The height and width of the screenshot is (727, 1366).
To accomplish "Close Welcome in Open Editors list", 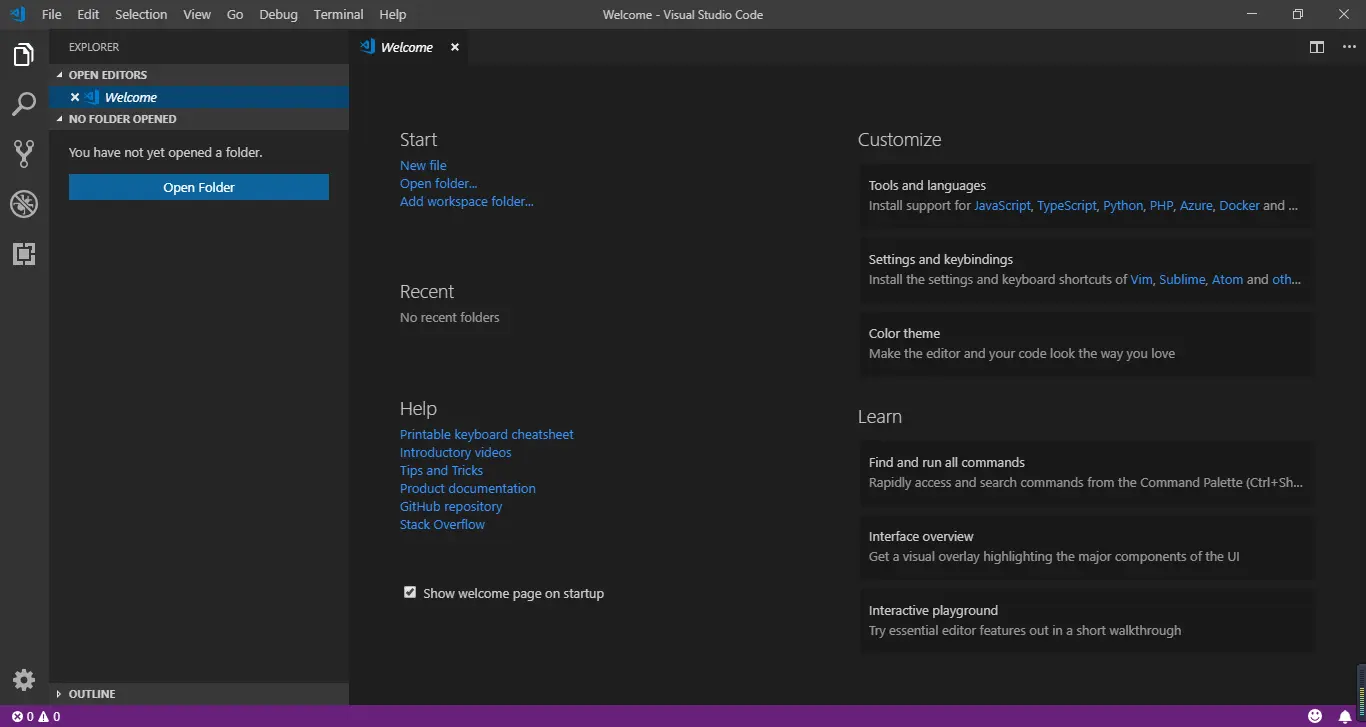I will coord(75,97).
